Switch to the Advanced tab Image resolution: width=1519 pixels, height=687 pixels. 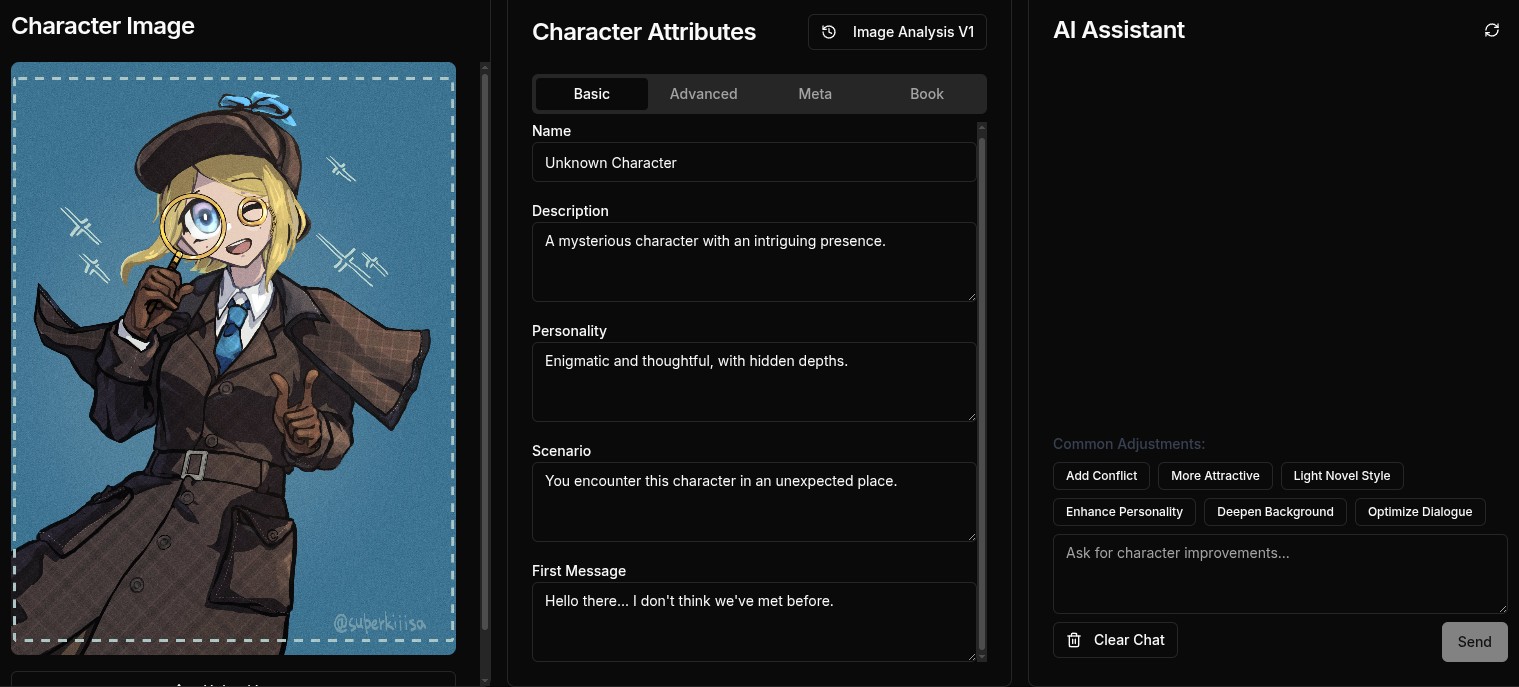coord(703,94)
